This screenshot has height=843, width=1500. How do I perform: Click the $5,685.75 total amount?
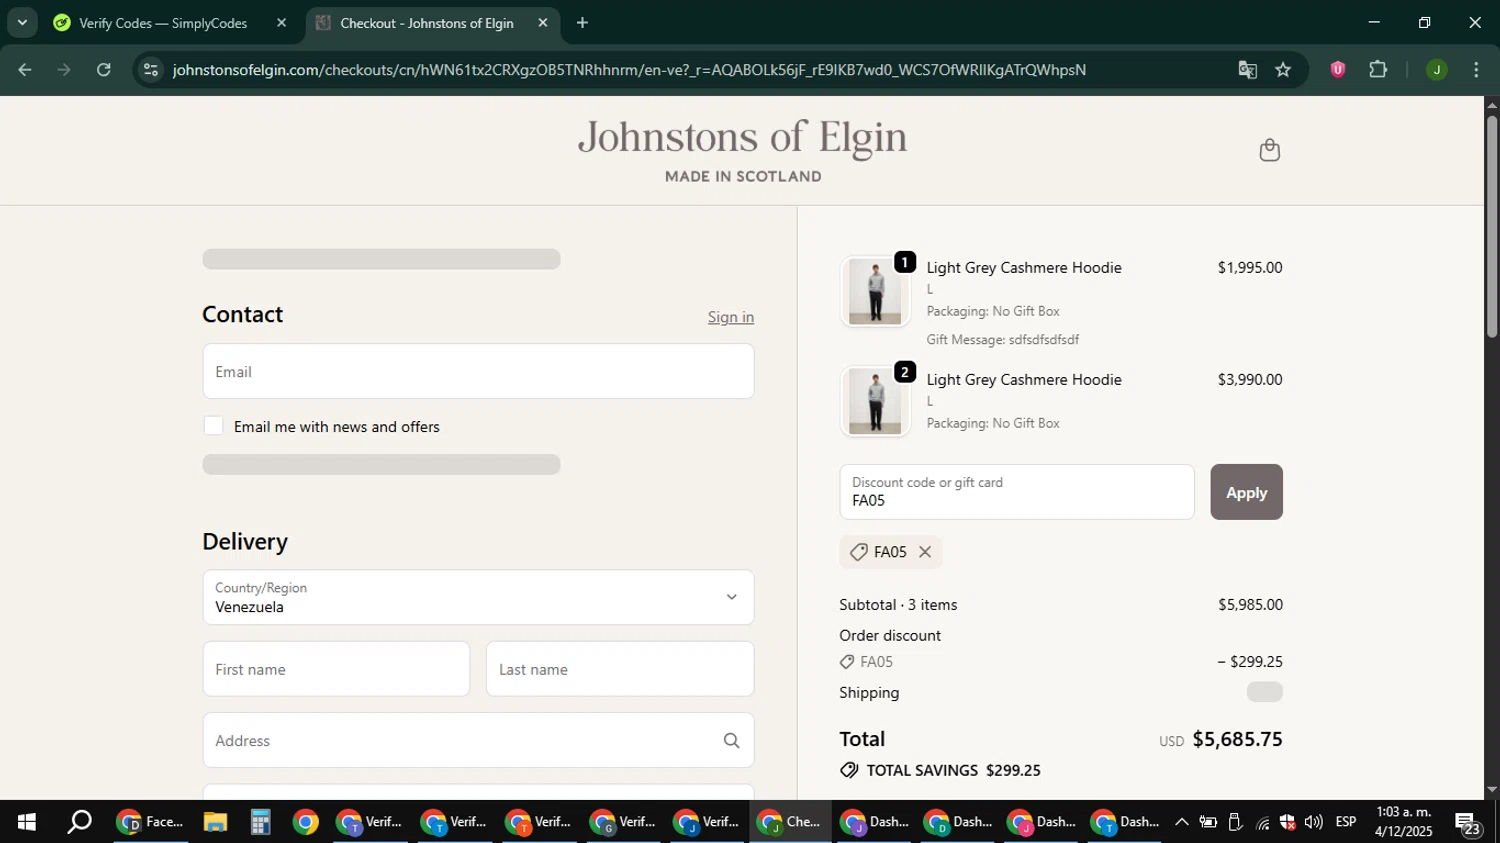(1237, 739)
